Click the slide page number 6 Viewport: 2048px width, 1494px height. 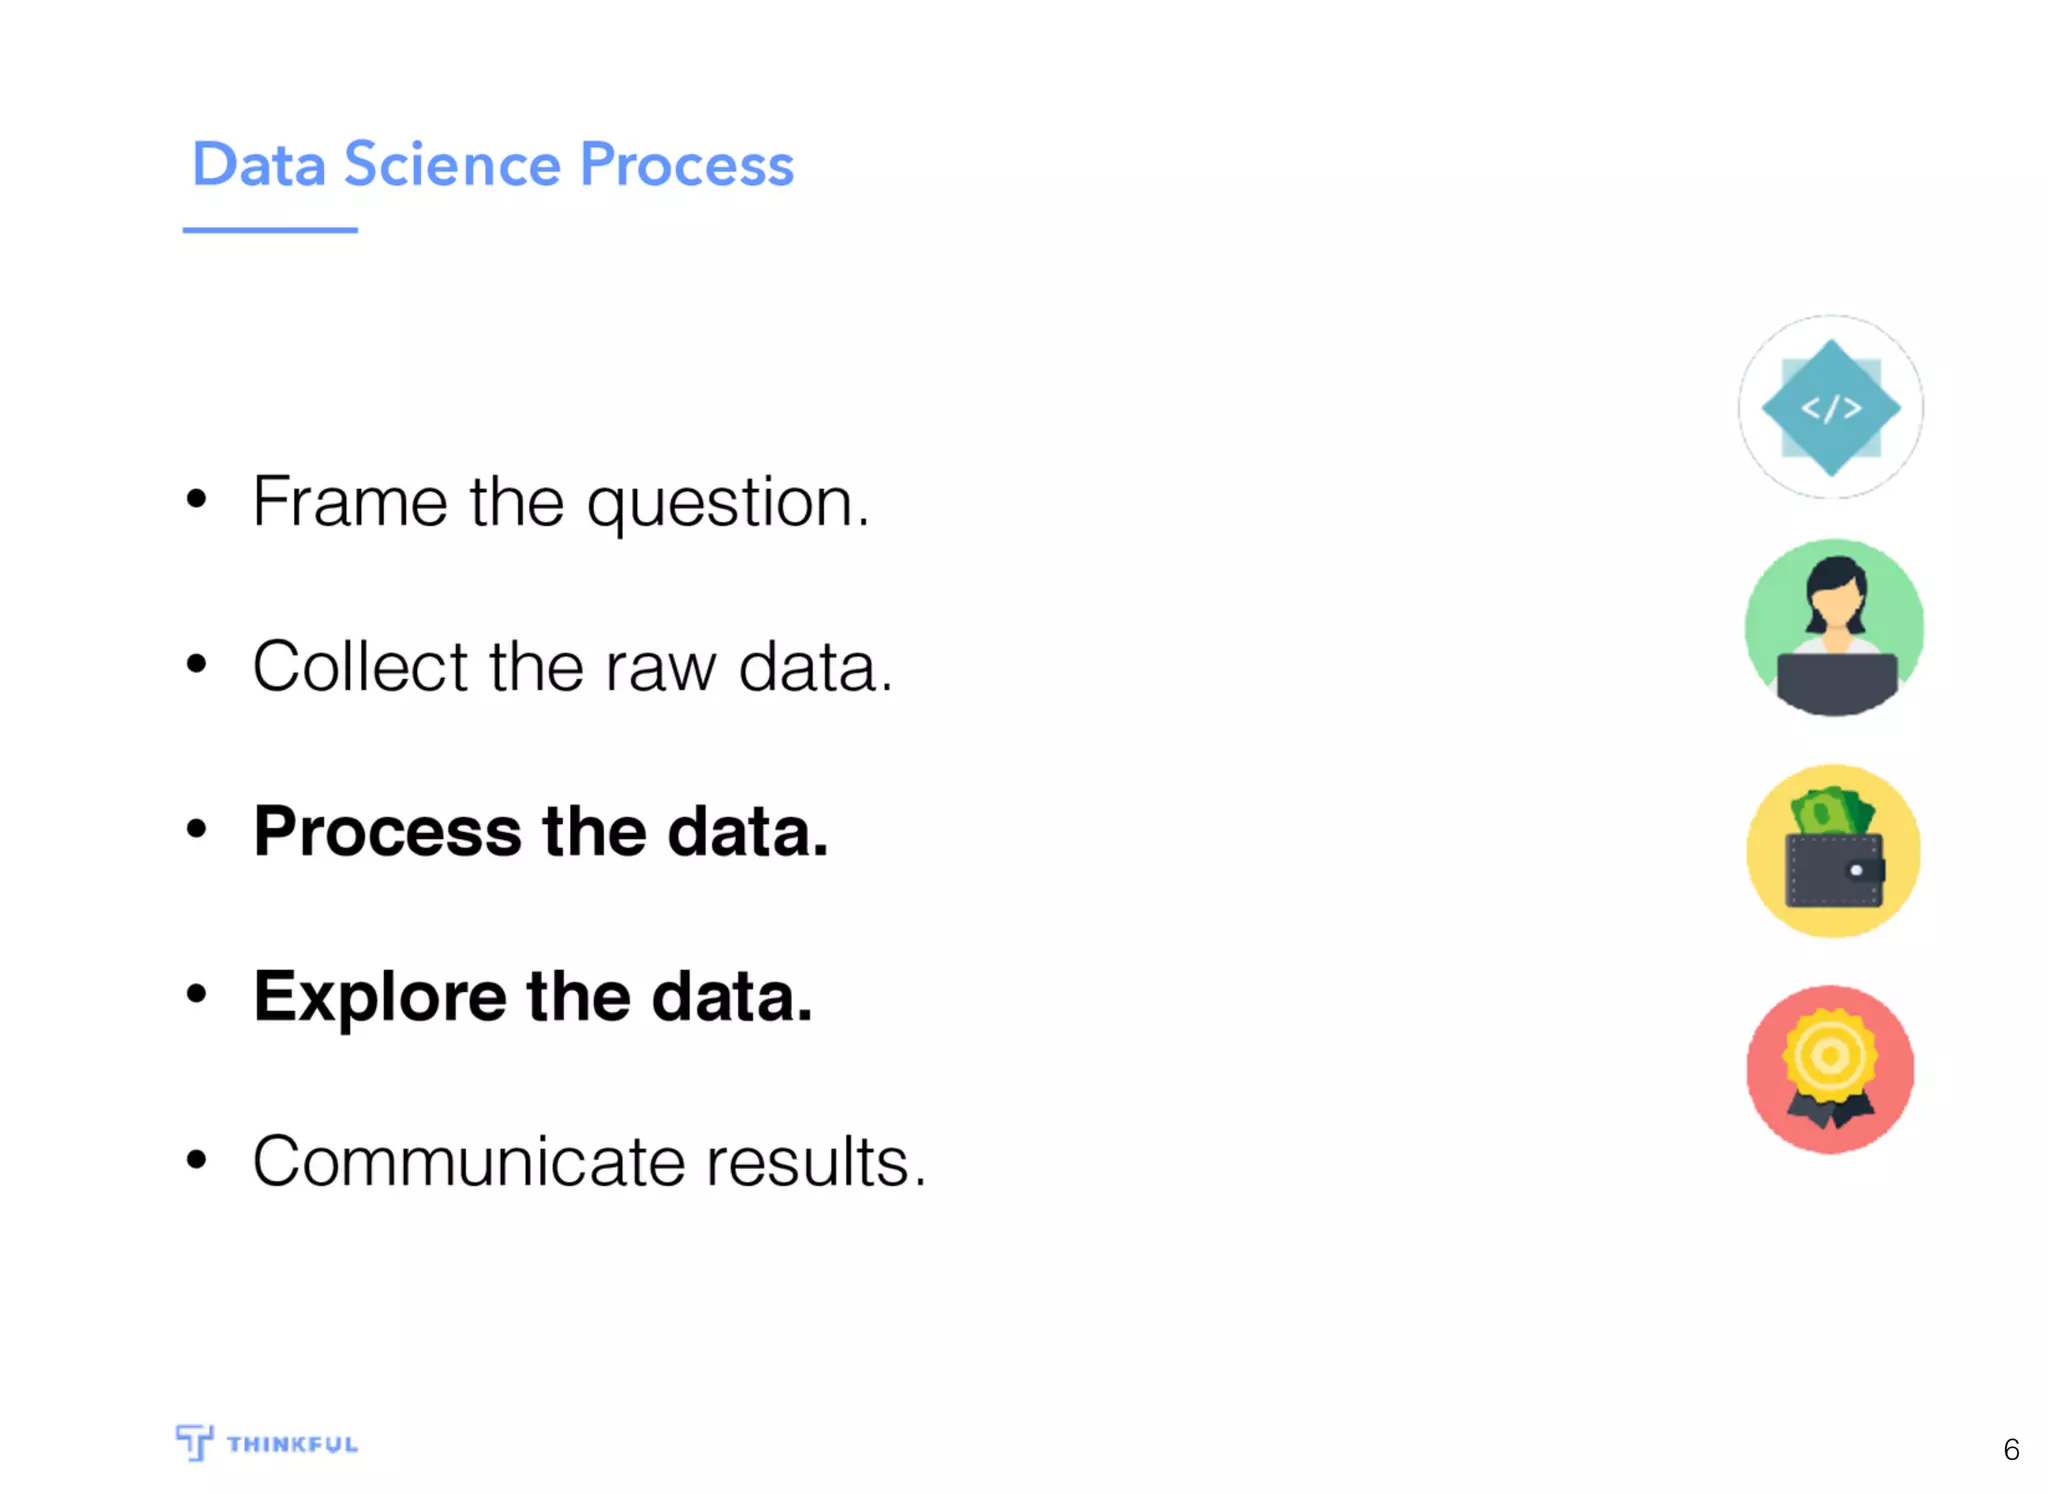tap(2011, 1449)
